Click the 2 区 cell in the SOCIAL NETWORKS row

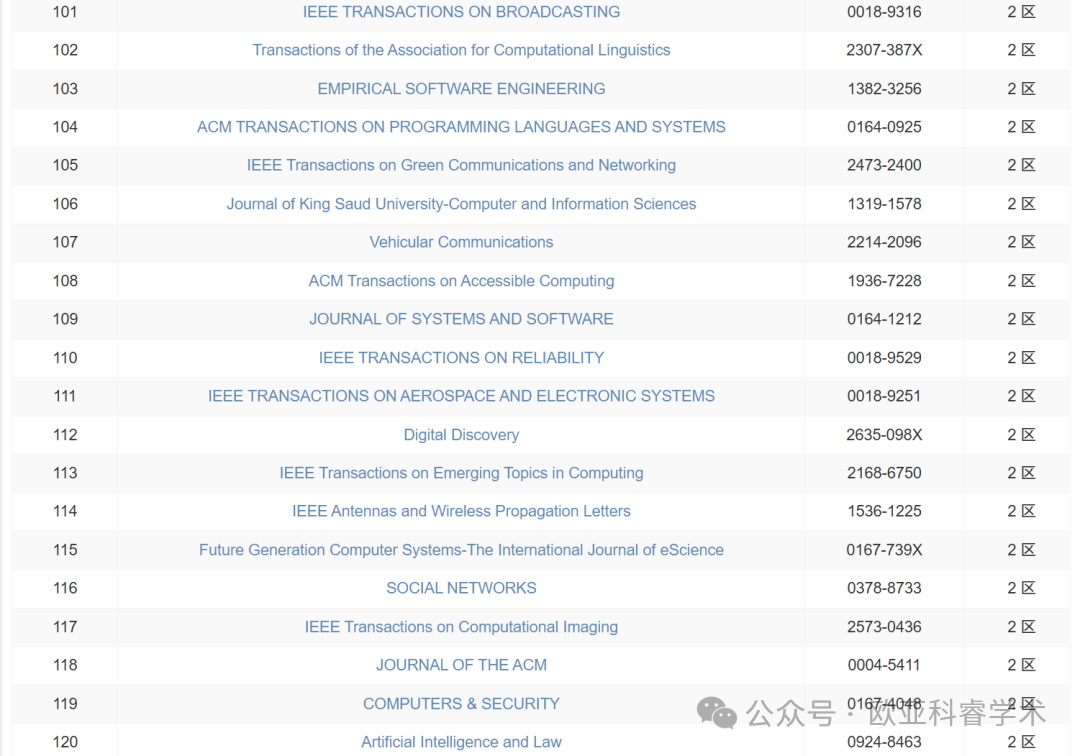pos(1021,588)
